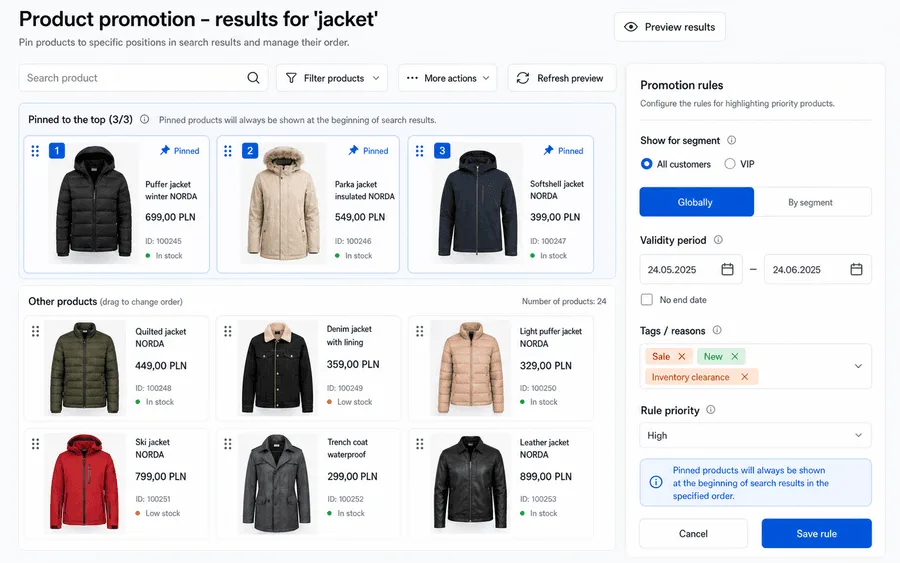Click the Preview results button

(x=669, y=27)
